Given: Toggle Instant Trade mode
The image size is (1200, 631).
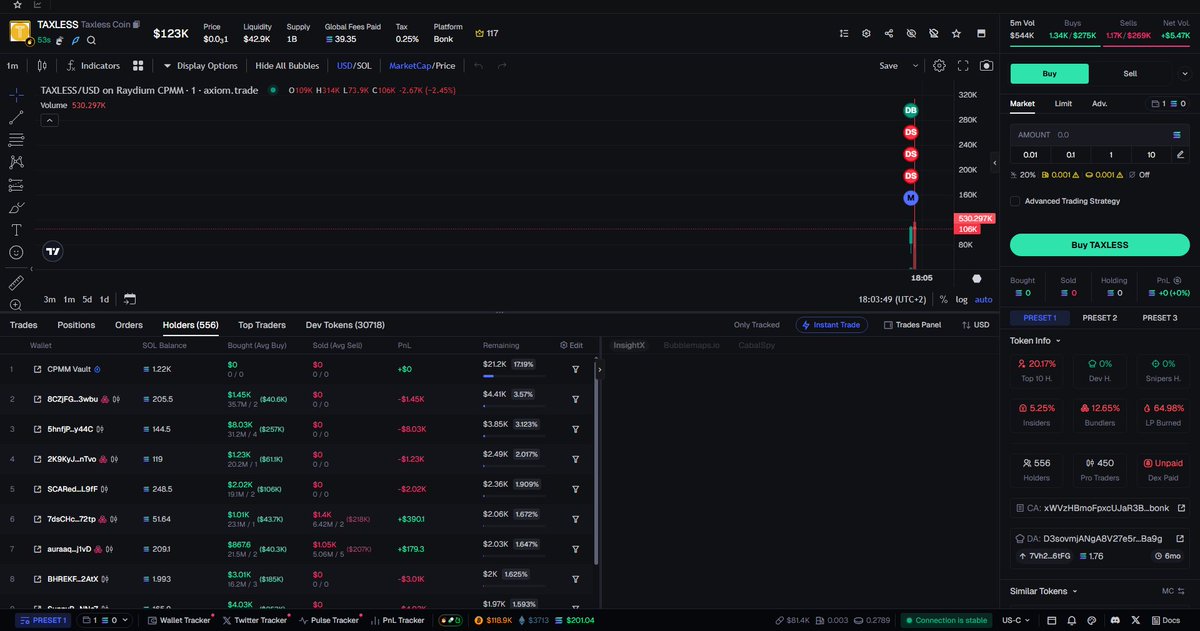Looking at the screenshot, I should click(832, 325).
